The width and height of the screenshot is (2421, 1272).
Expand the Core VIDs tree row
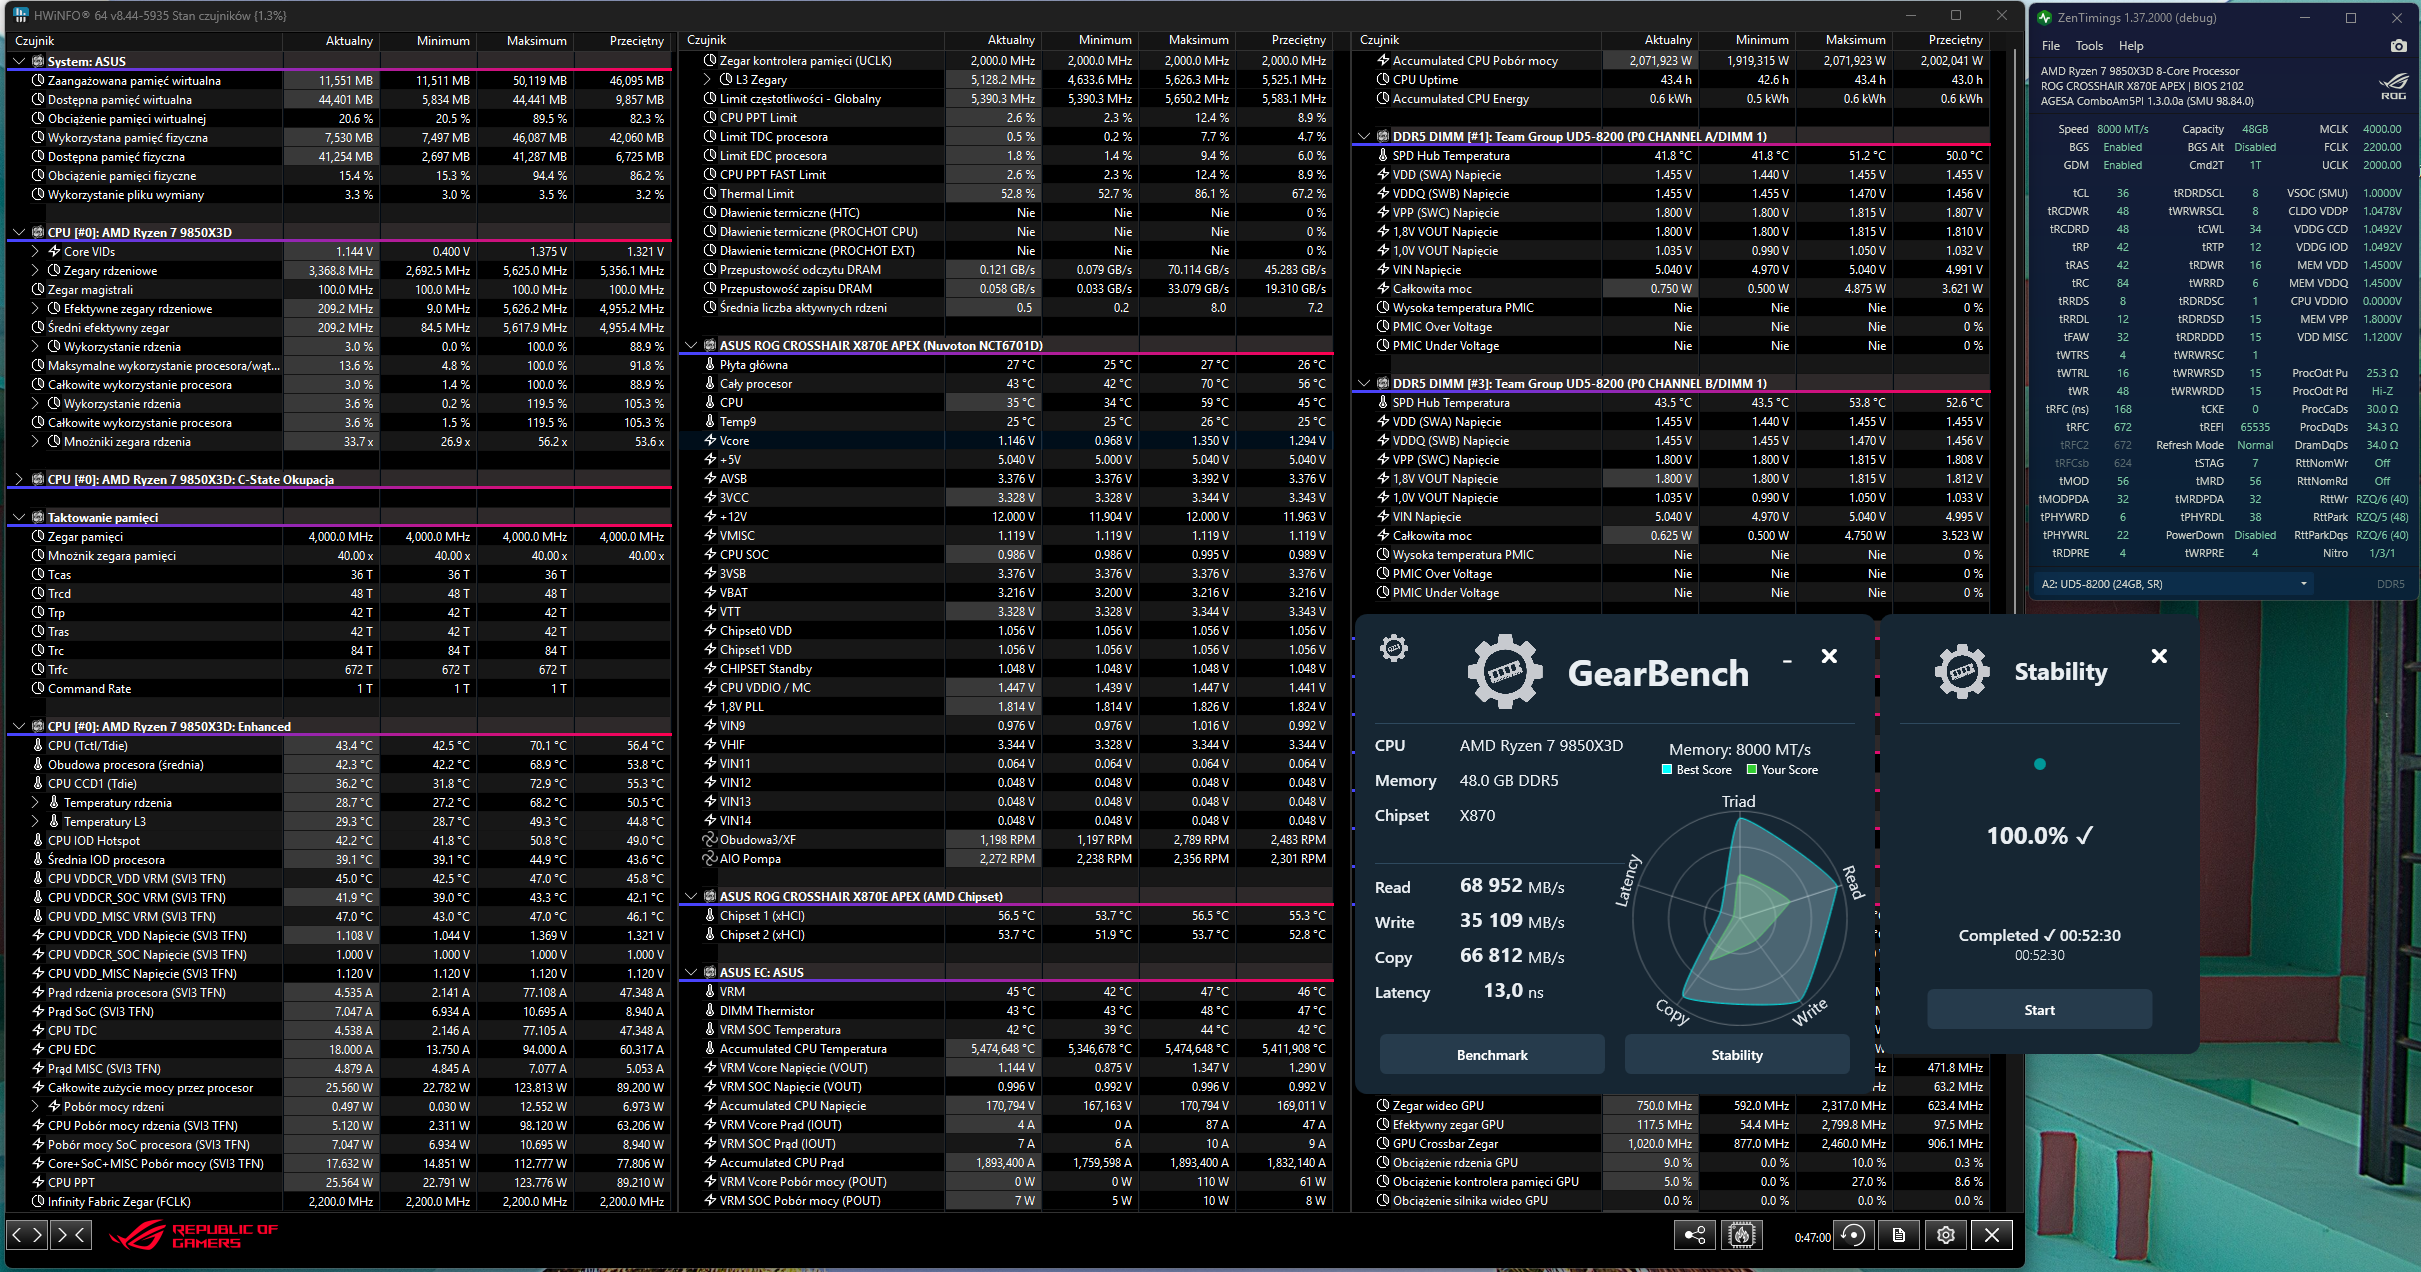(x=35, y=251)
